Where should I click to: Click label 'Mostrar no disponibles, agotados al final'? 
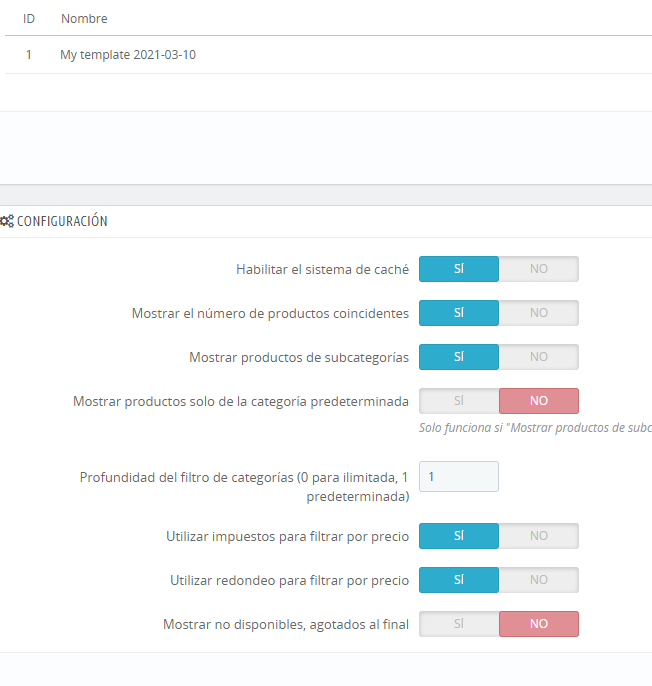(286, 624)
